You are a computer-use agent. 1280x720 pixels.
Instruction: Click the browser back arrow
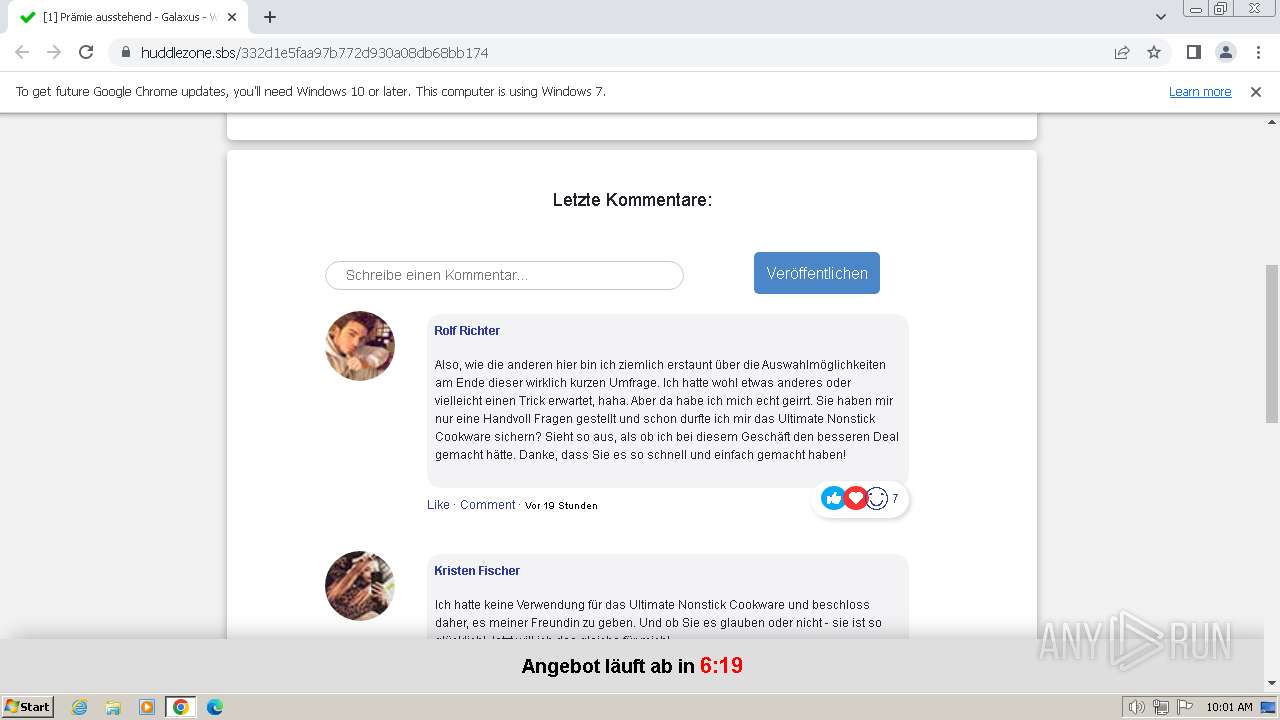22,52
